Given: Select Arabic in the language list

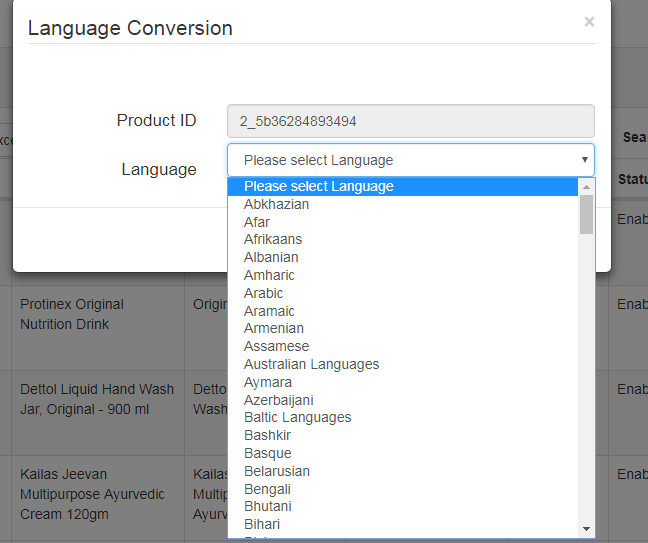Looking at the screenshot, I should (263, 293).
